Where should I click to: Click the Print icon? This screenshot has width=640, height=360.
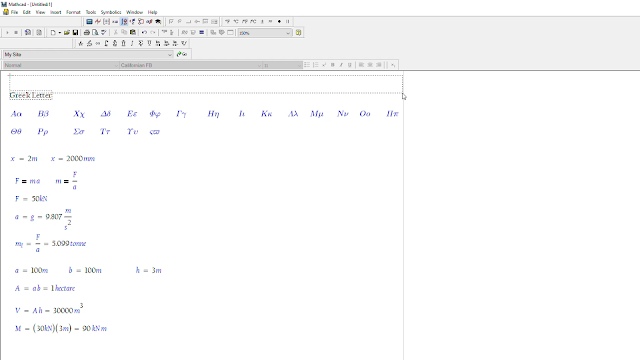point(87,33)
